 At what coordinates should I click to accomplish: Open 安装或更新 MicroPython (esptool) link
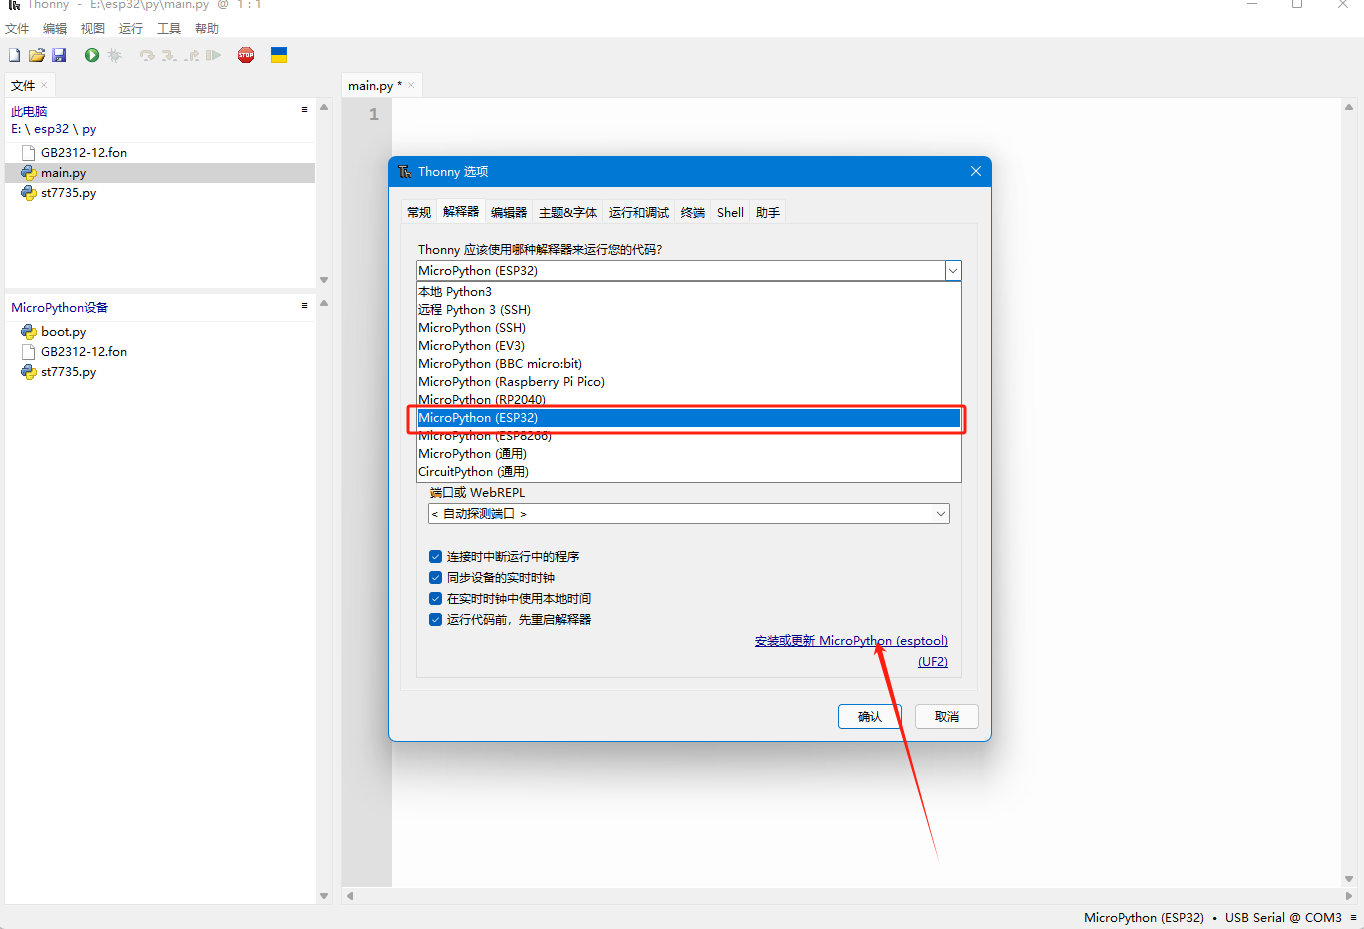pyautogui.click(x=851, y=641)
